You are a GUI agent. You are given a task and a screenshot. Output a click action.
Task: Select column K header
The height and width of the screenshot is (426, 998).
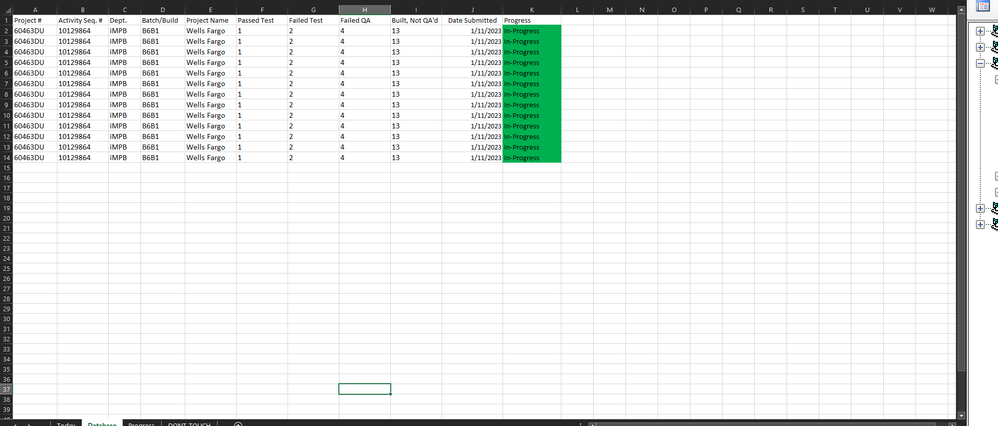tap(531, 10)
